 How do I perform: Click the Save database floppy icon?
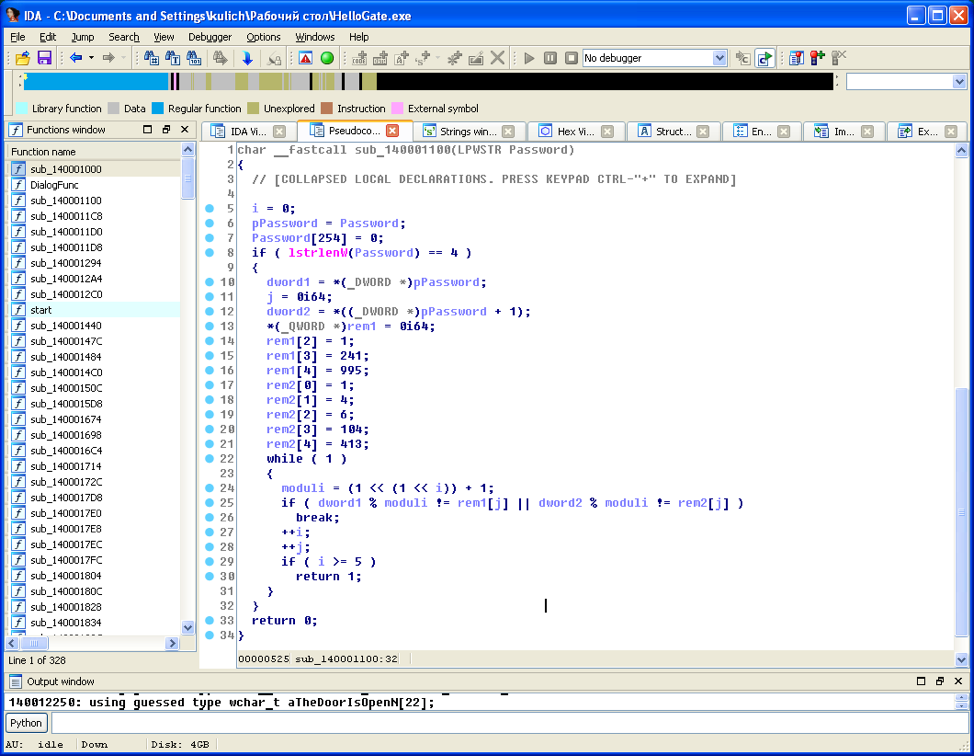pos(44,58)
